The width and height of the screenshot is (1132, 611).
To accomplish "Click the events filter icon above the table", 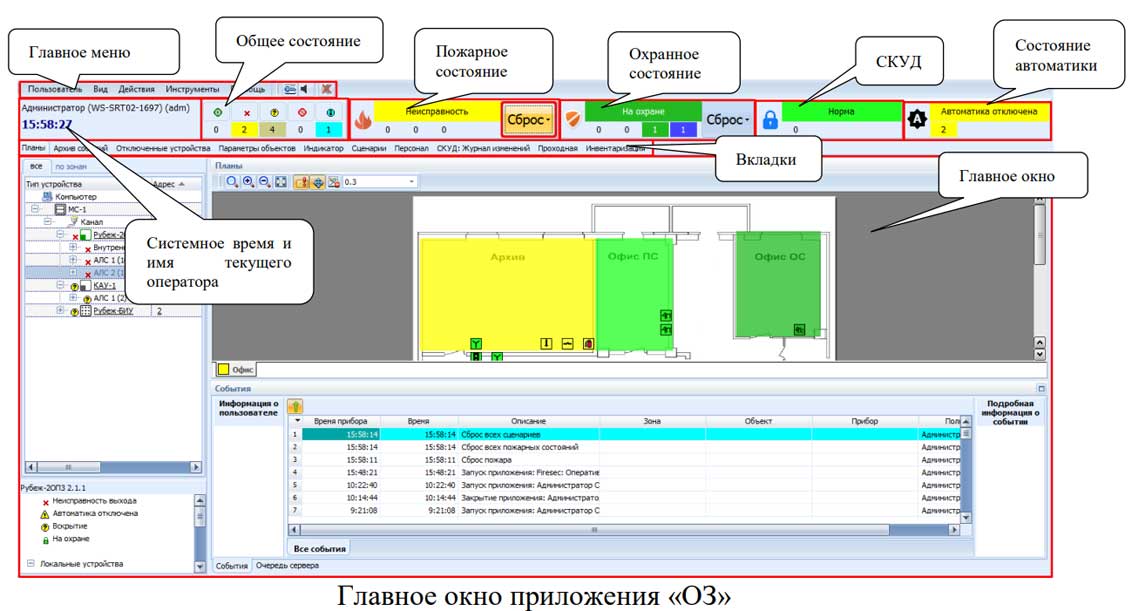I will [x=296, y=406].
